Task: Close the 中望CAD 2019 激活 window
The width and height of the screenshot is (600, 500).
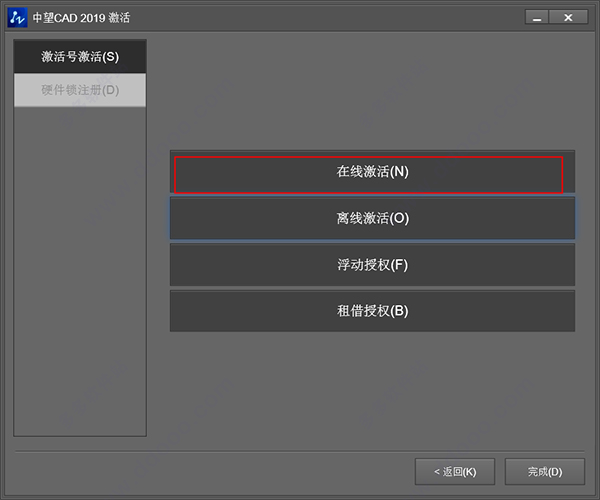Action: [568, 18]
